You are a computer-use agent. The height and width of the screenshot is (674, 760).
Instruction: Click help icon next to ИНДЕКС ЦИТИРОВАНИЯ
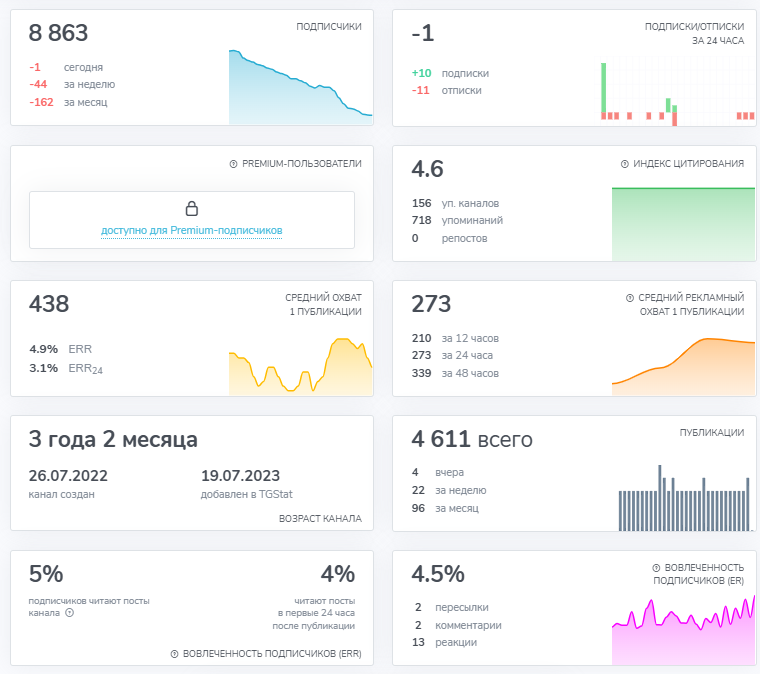point(625,164)
